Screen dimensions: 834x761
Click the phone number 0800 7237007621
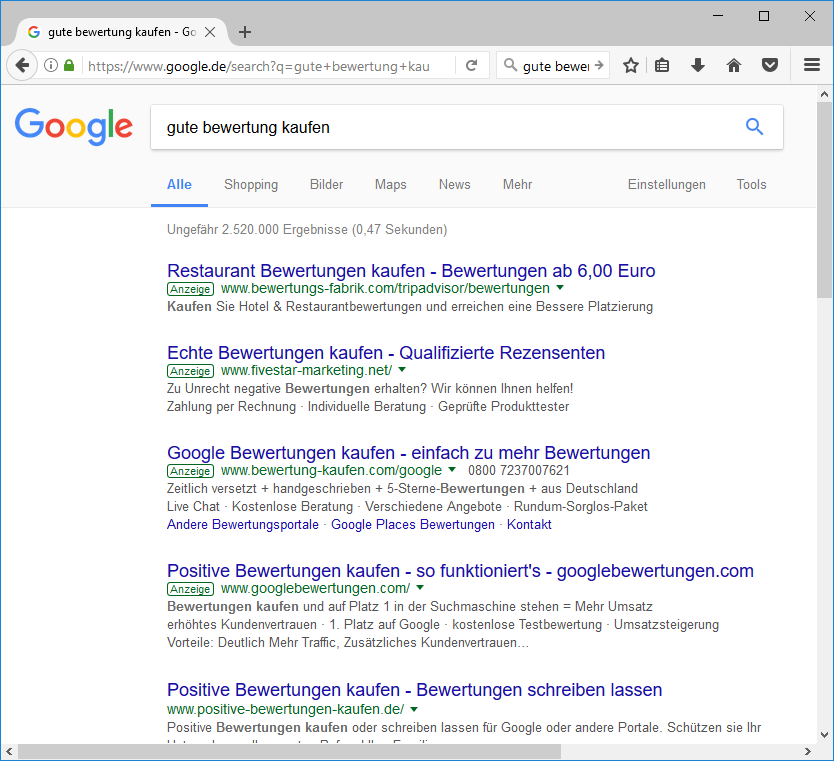(x=519, y=470)
